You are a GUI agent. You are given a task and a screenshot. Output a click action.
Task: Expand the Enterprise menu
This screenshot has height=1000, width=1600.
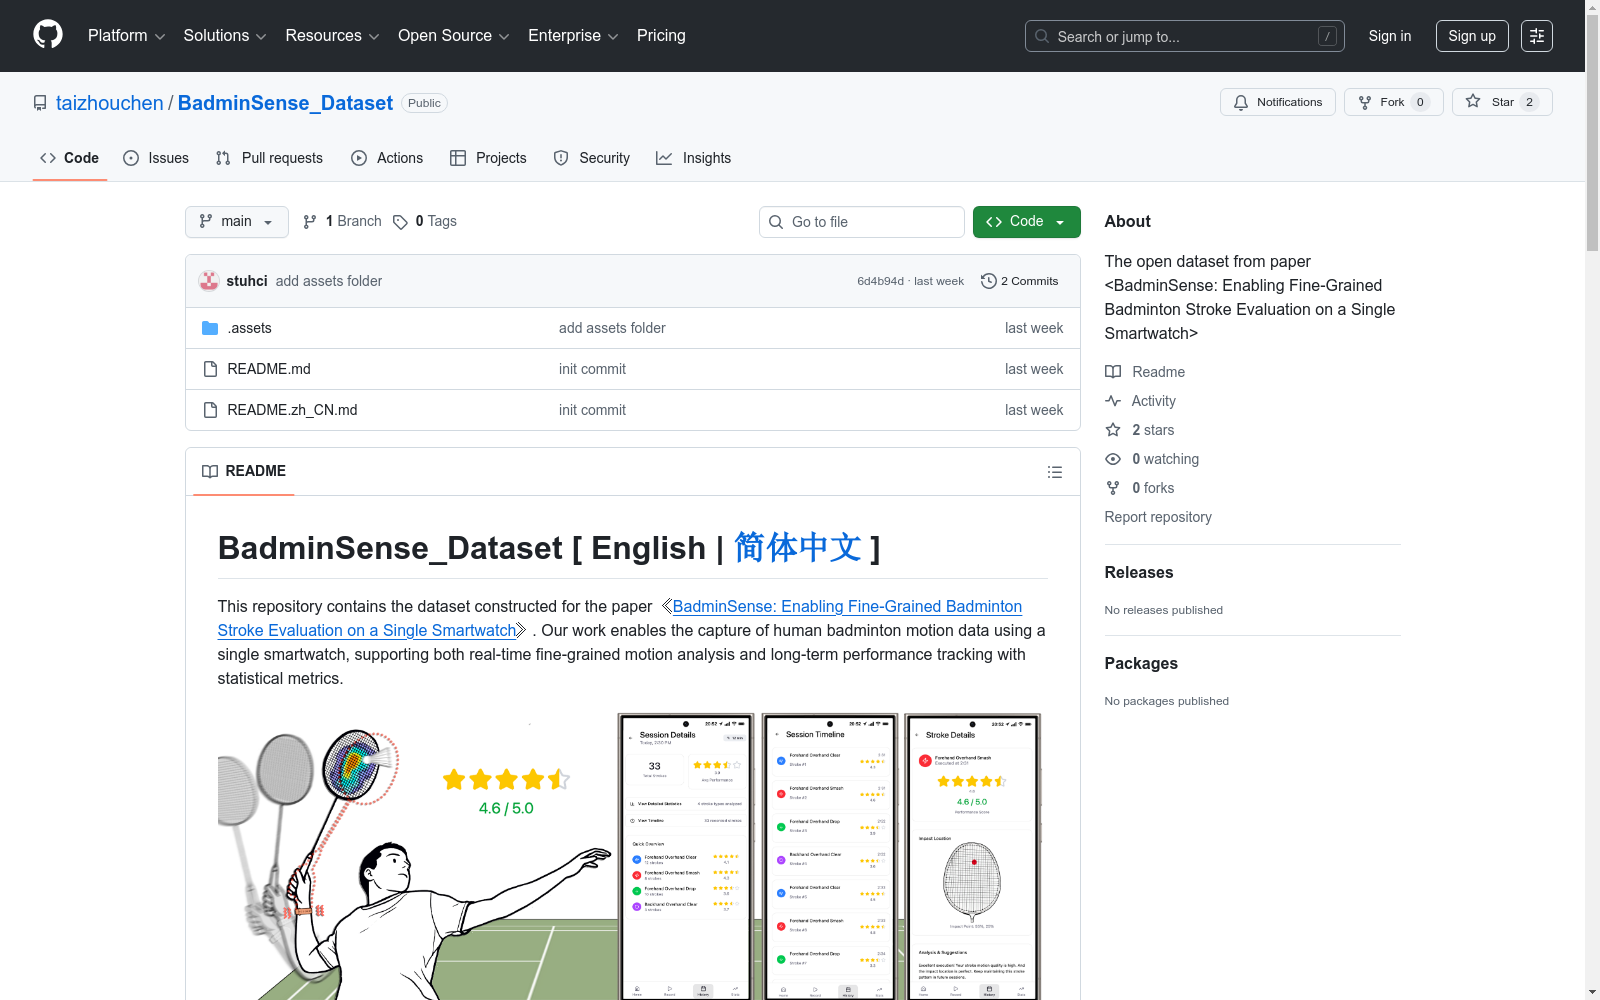pos(573,36)
